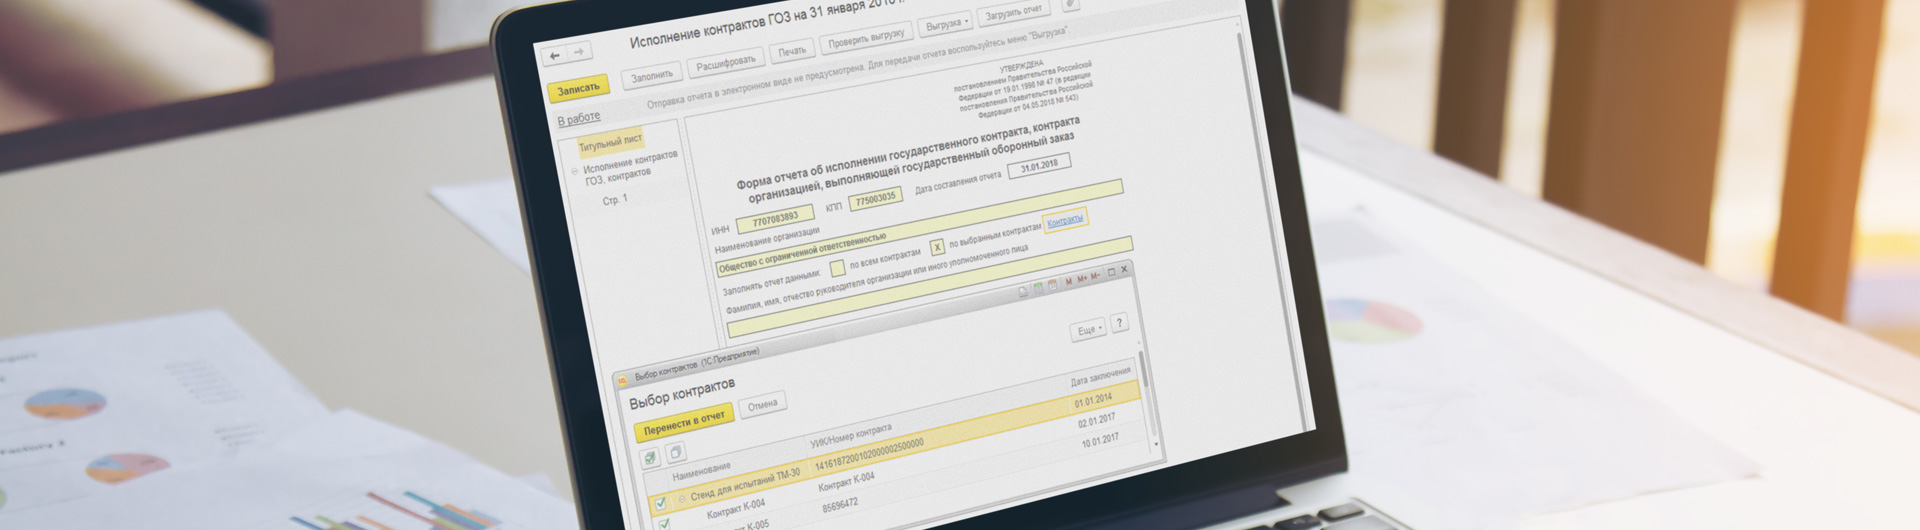Open help with the question mark button

click(x=1119, y=323)
